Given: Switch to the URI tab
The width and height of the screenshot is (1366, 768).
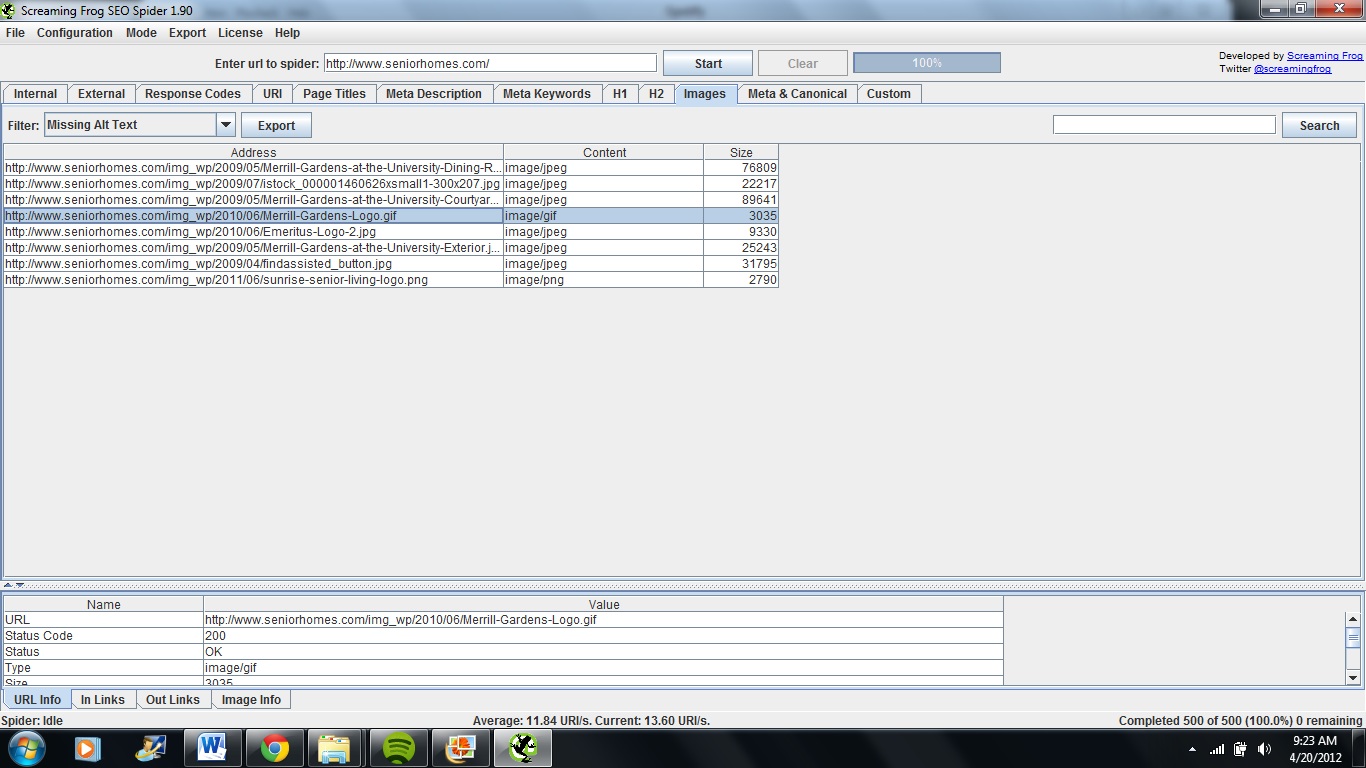Looking at the screenshot, I should coord(273,94).
